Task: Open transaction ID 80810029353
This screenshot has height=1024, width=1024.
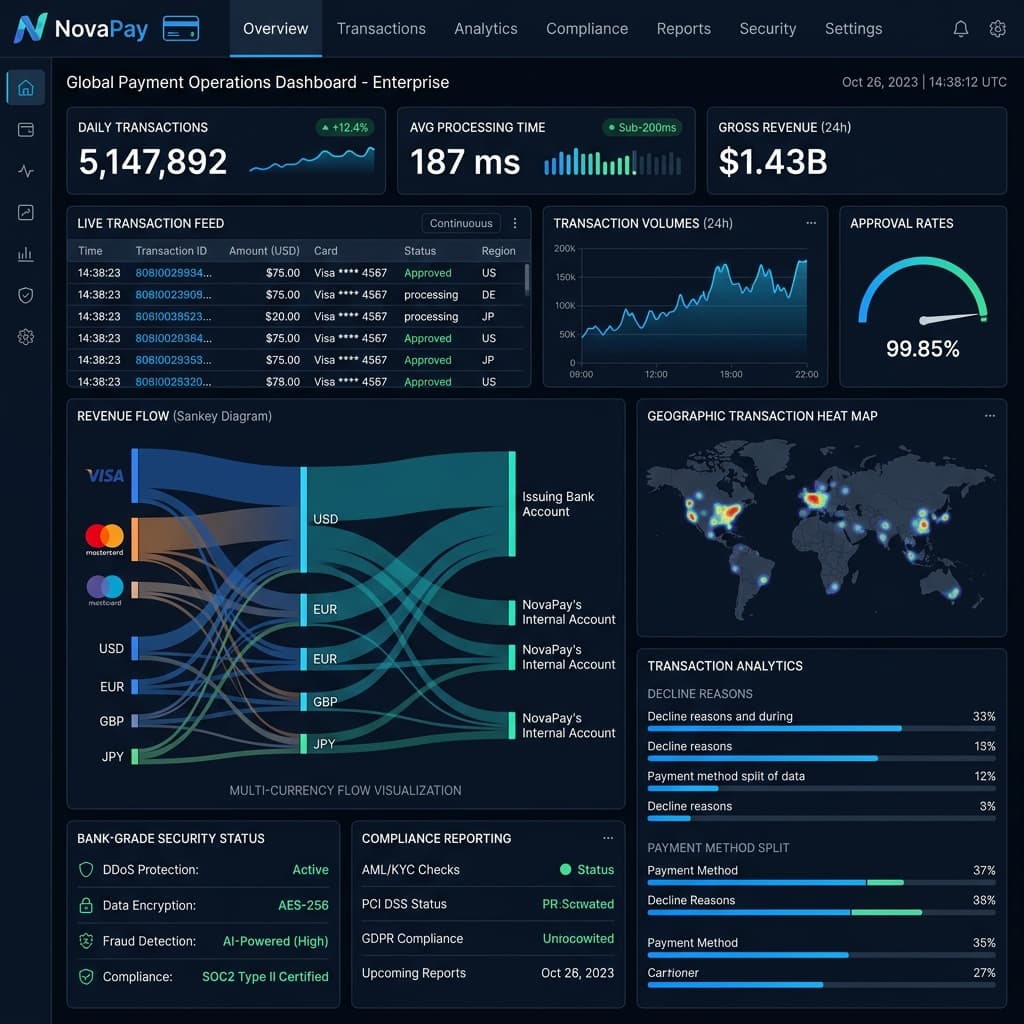Action: click(173, 360)
